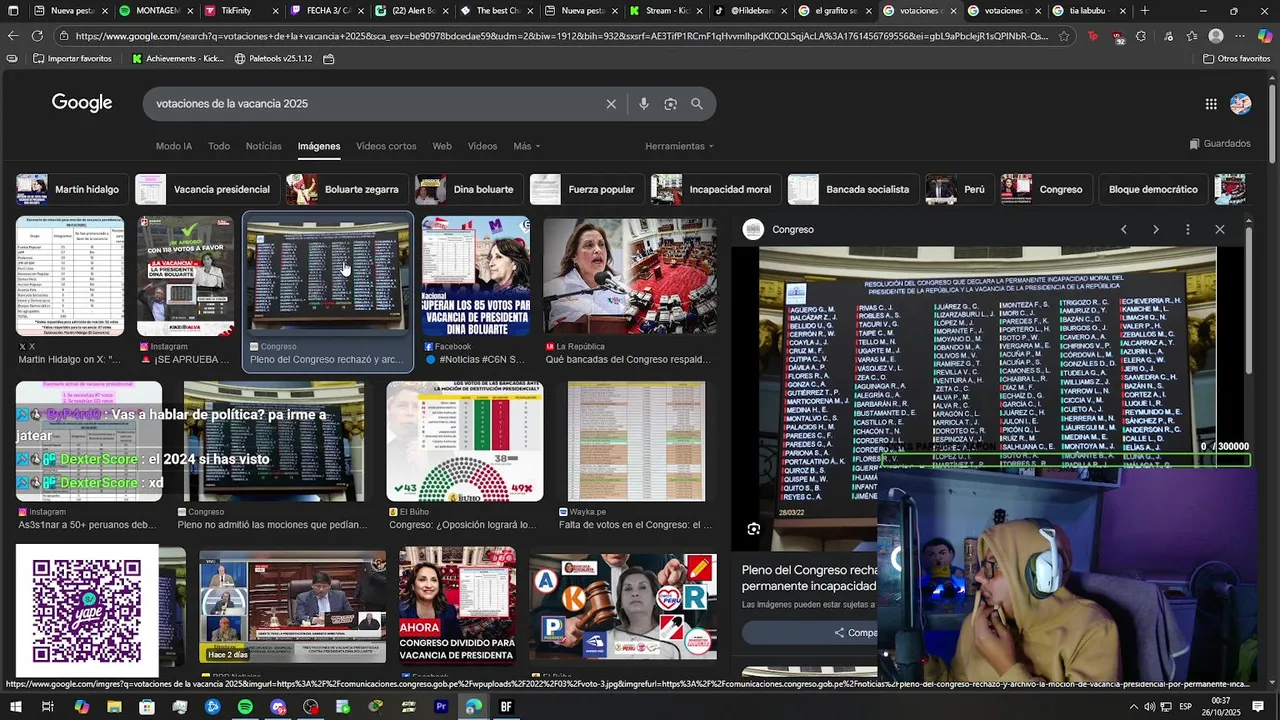Open the Otros favoritos folder

[1236, 59]
